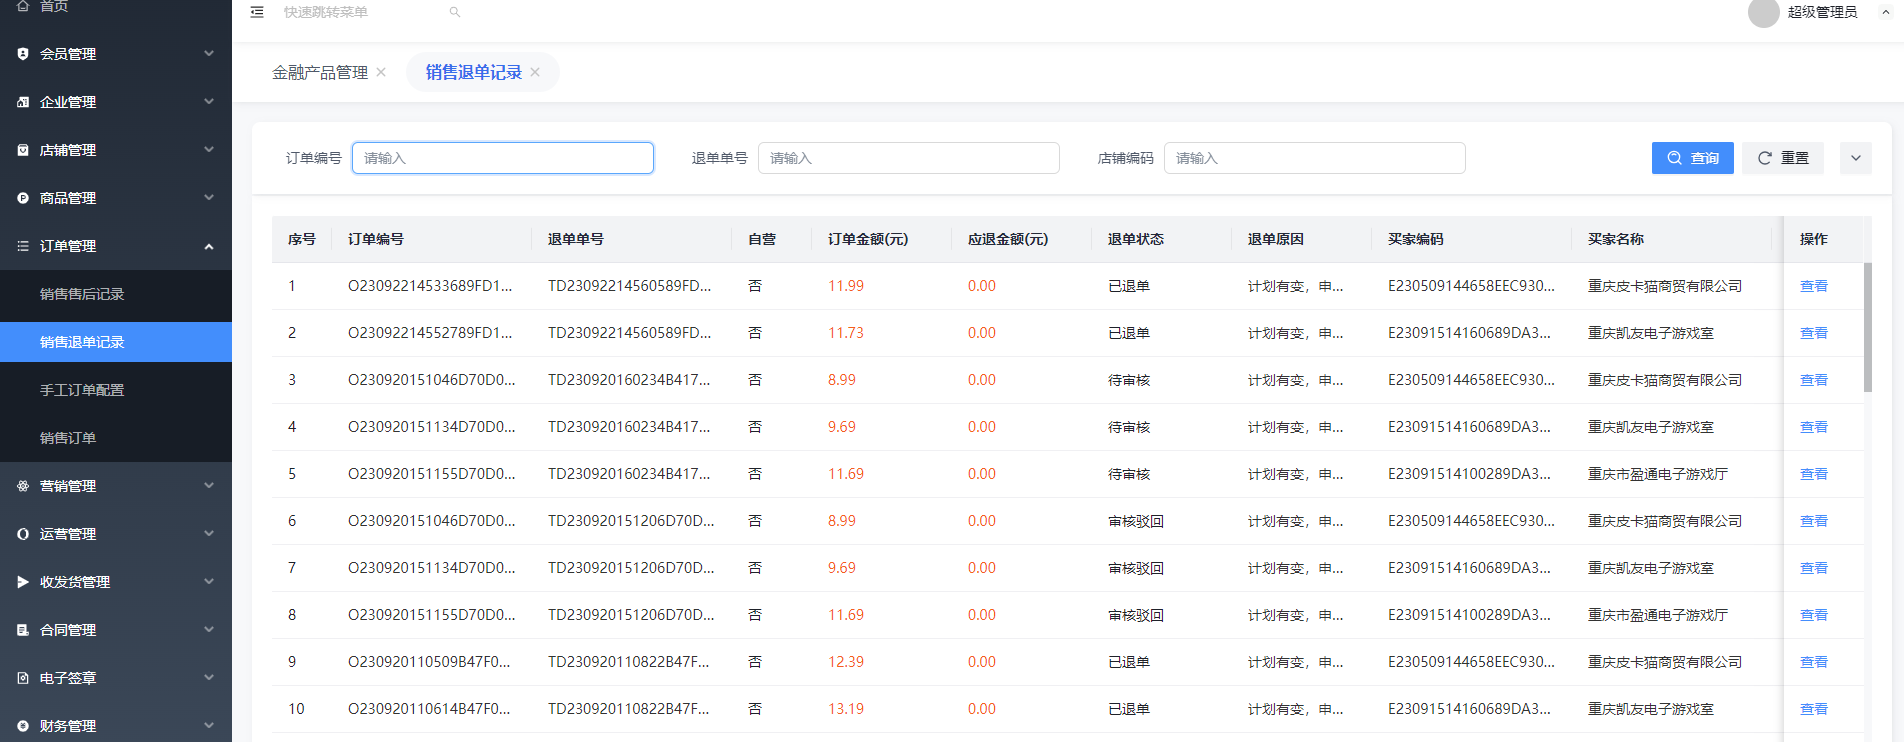Click the 电子签章 sidebar icon
Image resolution: width=1904 pixels, height=742 pixels.
pyautogui.click(x=23, y=678)
